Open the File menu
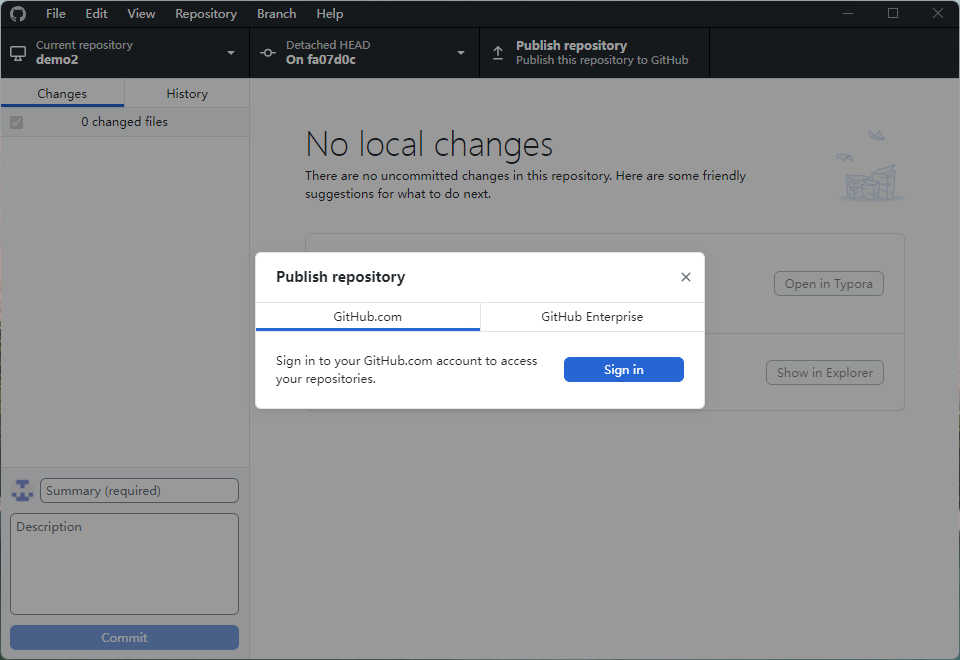This screenshot has height=660, width=960. click(56, 14)
